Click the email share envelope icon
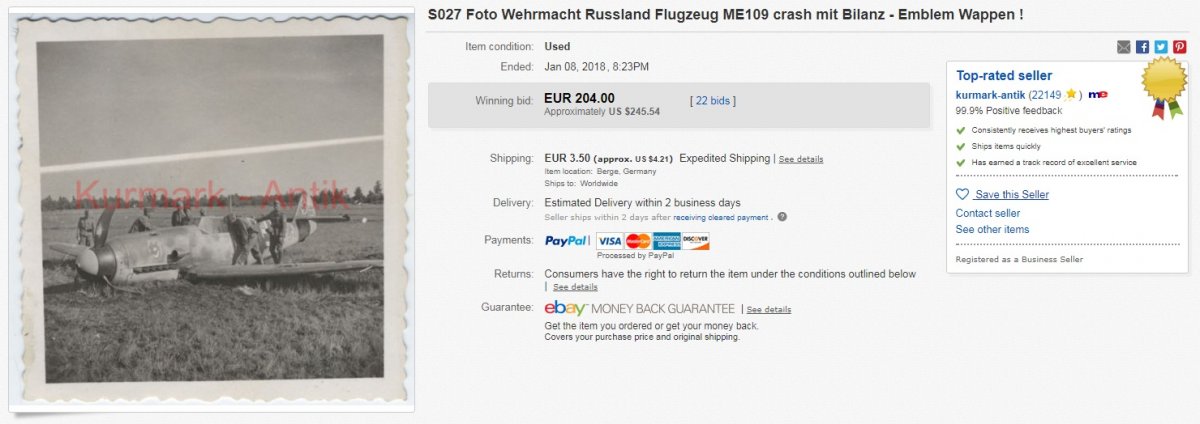1200x424 pixels. 1124,47
